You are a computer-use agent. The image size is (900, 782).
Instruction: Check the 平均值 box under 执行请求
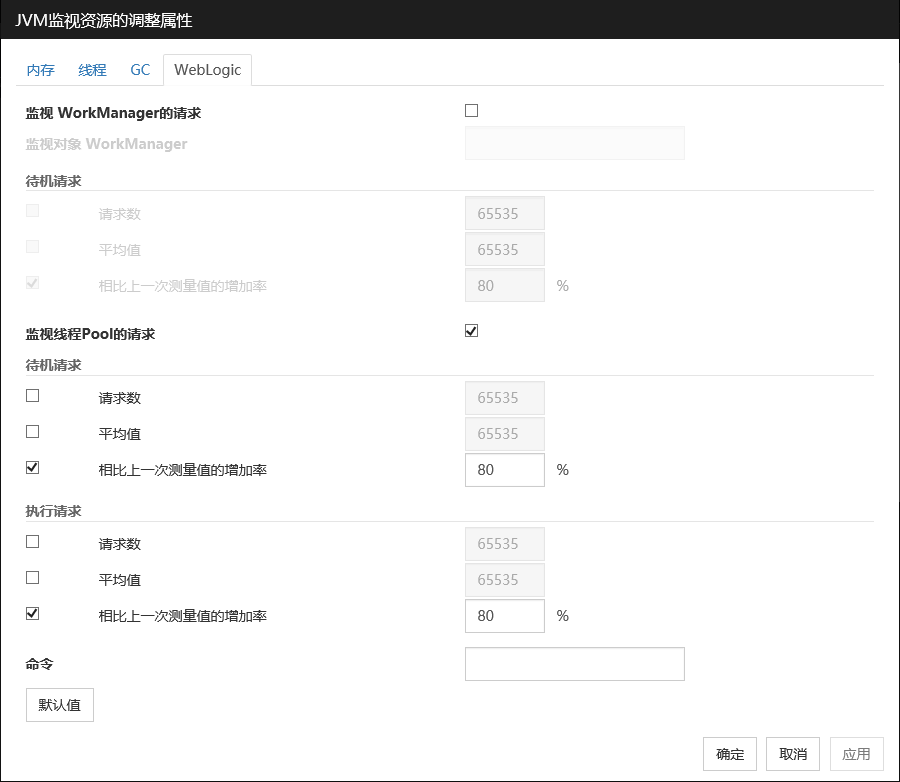(33, 578)
